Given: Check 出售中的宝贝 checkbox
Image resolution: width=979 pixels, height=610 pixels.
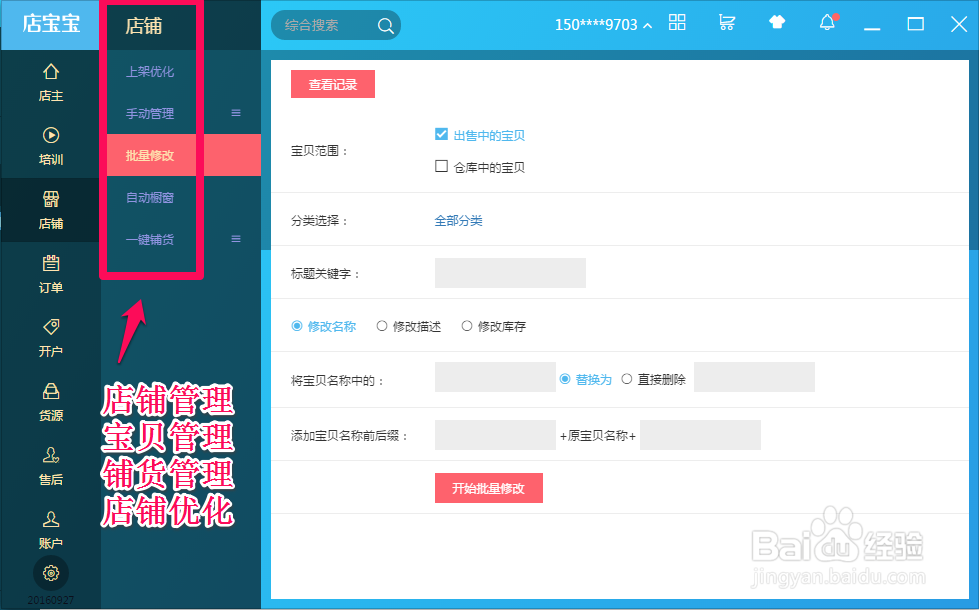Looking at the screenshot, I should point(441,134).
